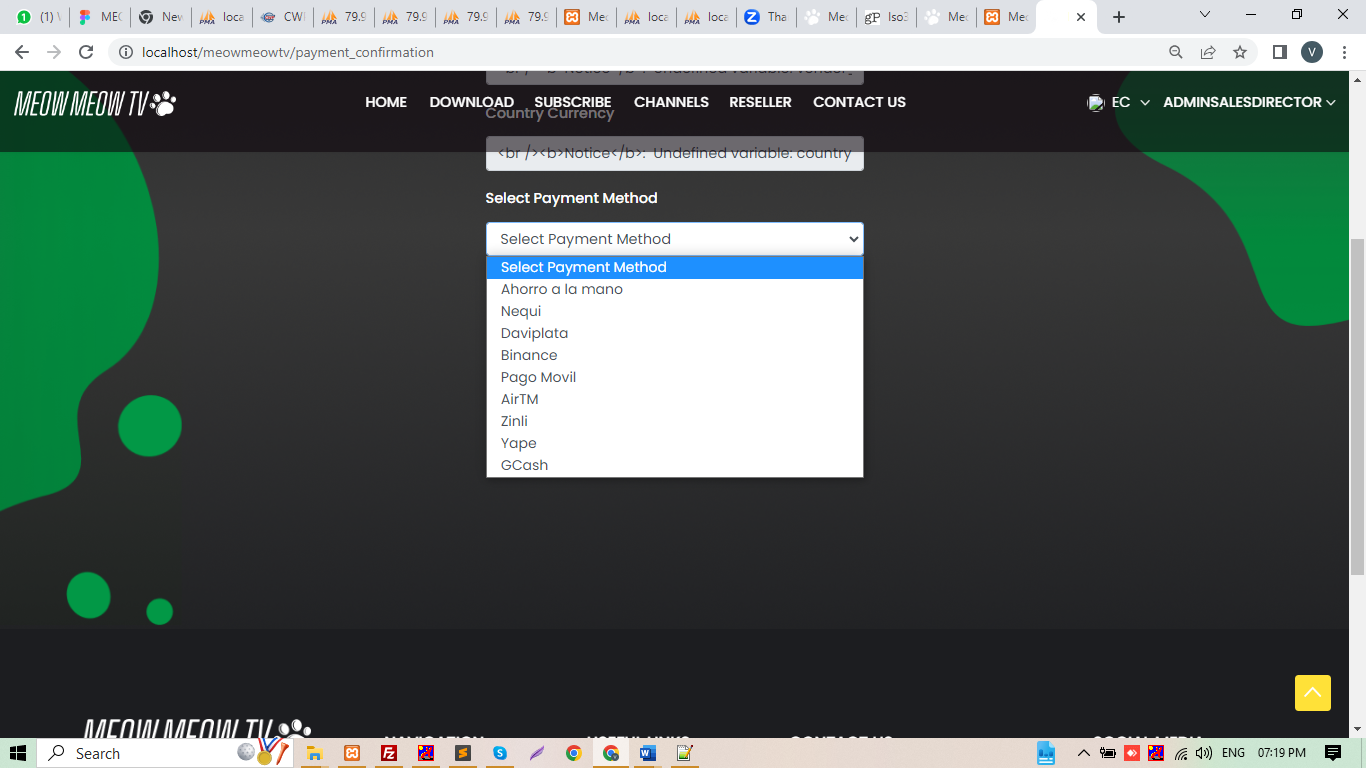Expand the ADMINSALESDIRECTOR account menu
This screenshot has width=1366, height=768.
pyautogui.click(x=1249, y=102)
